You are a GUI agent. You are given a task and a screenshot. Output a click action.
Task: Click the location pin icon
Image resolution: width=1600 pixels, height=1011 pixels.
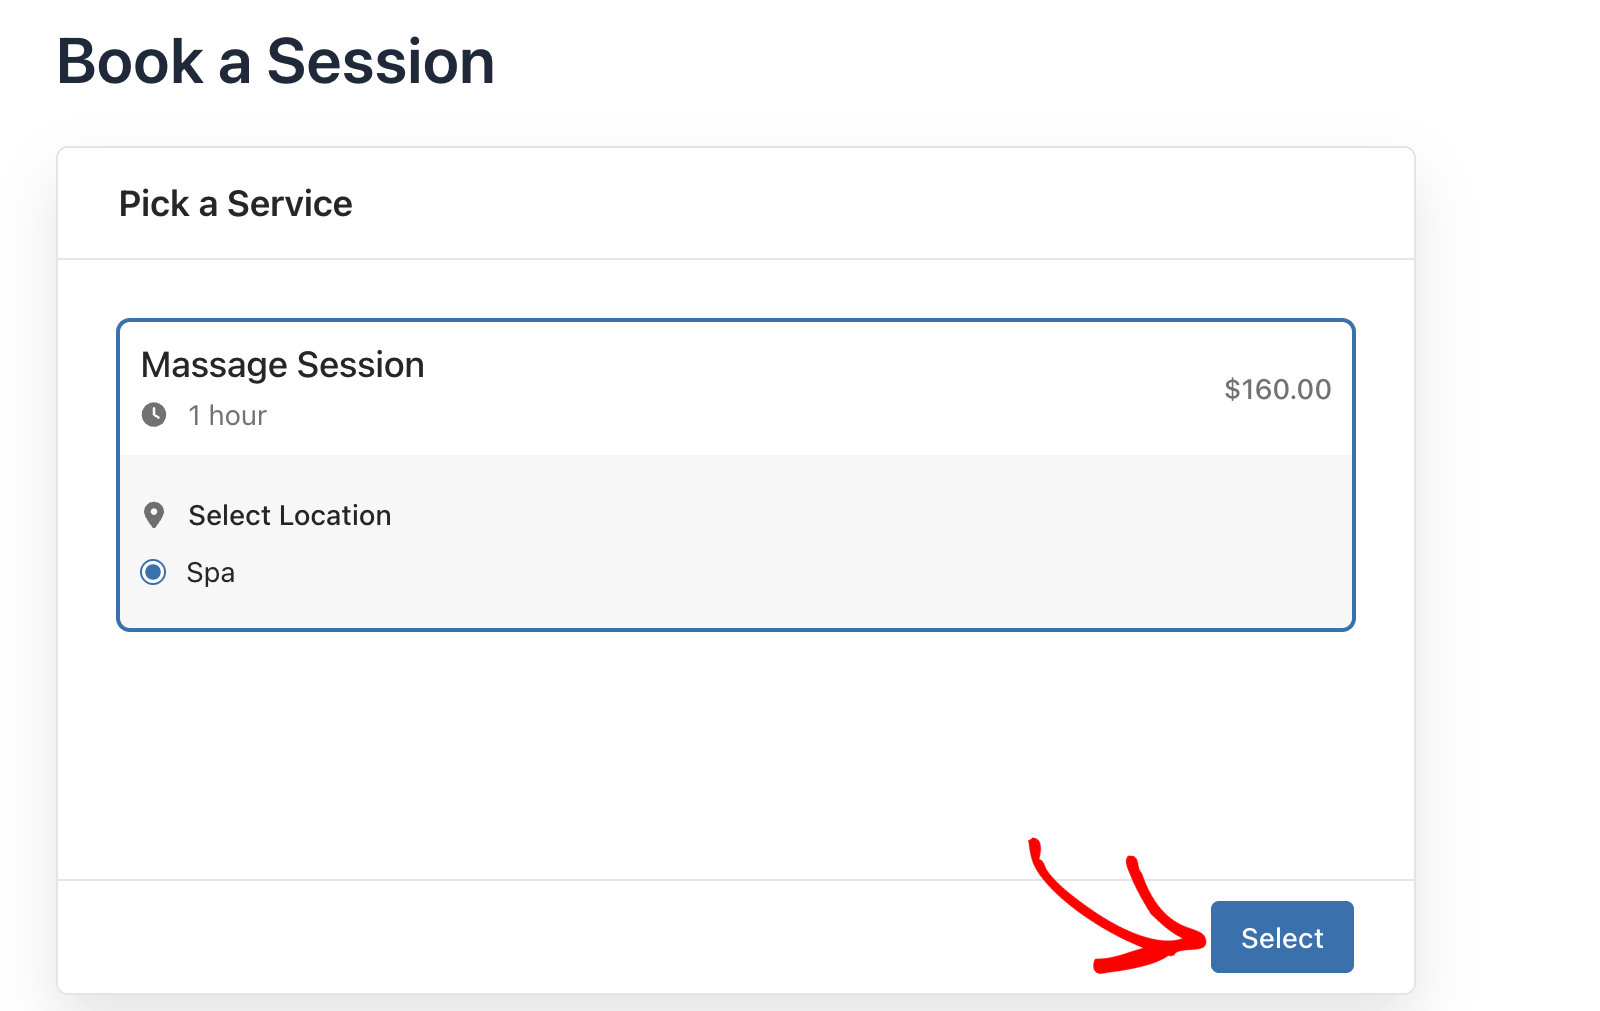coord(154,515)
